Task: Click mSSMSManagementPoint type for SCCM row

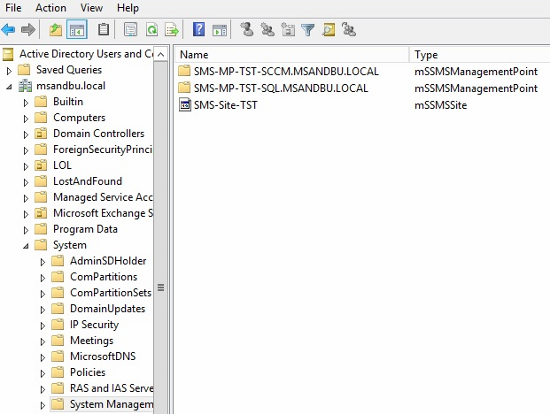Action: click(476, 71)
